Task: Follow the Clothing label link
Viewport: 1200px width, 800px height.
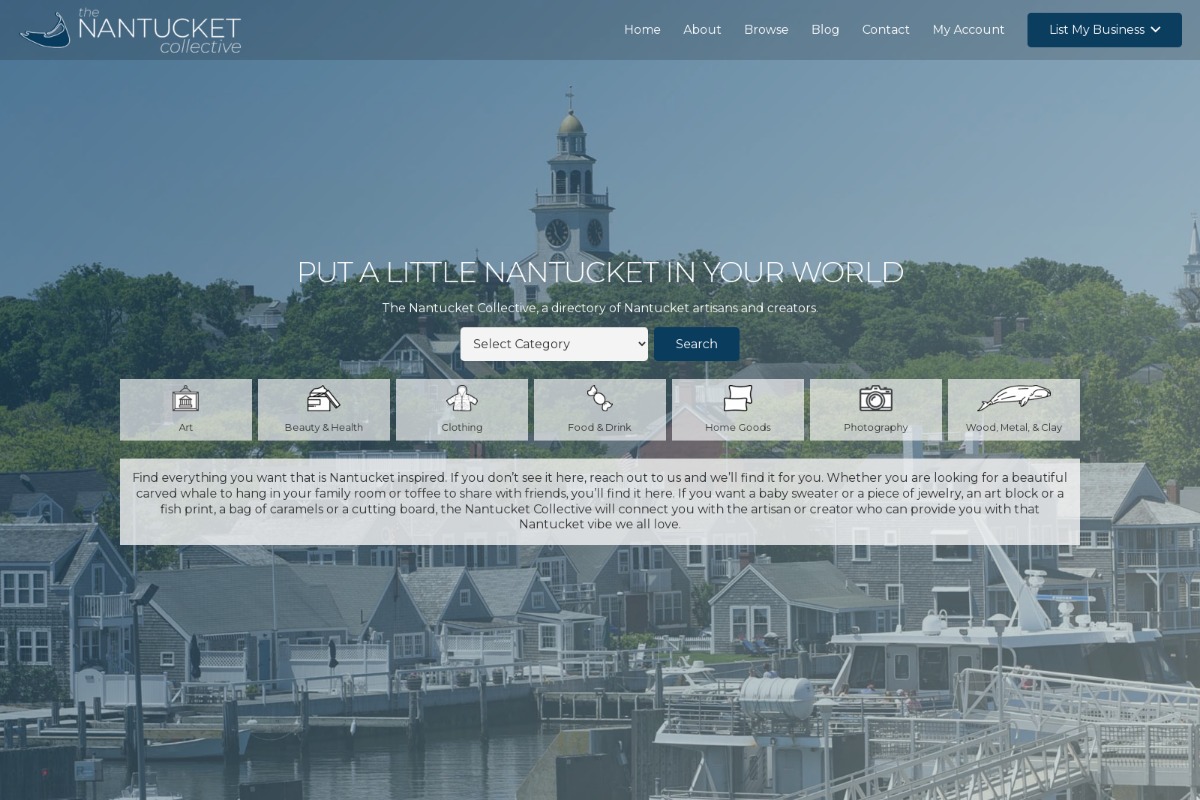Action: pyautogui.click(x=462, y=427)
